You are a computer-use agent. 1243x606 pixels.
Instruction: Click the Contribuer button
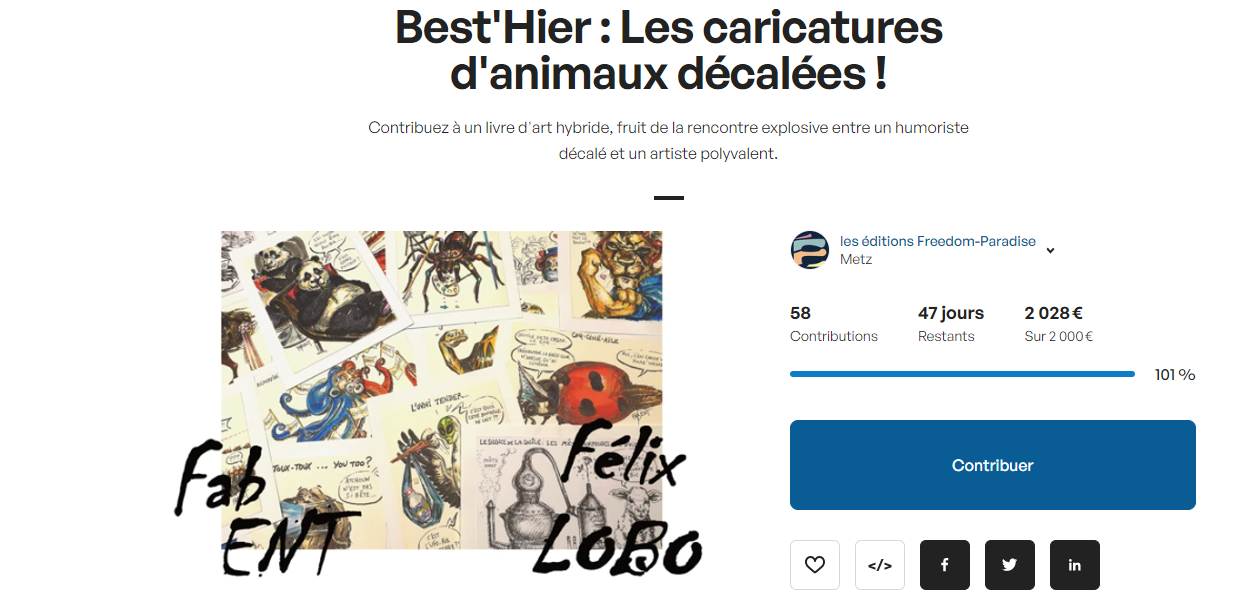993,465
